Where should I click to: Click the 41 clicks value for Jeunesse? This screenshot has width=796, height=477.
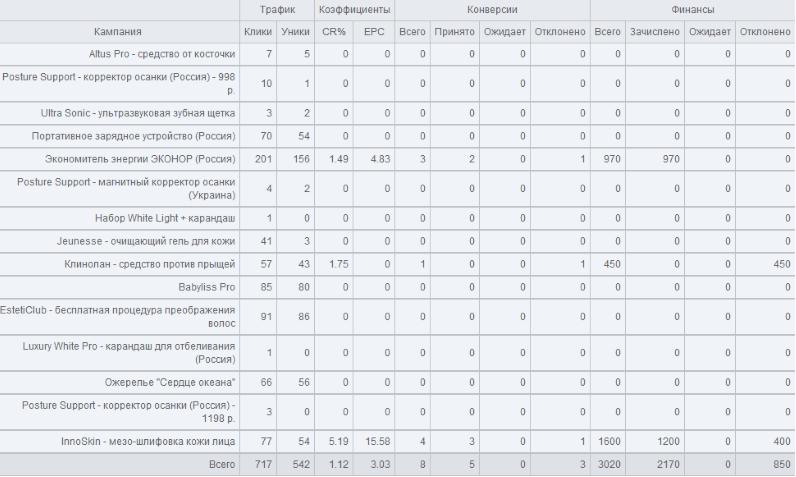266,241
